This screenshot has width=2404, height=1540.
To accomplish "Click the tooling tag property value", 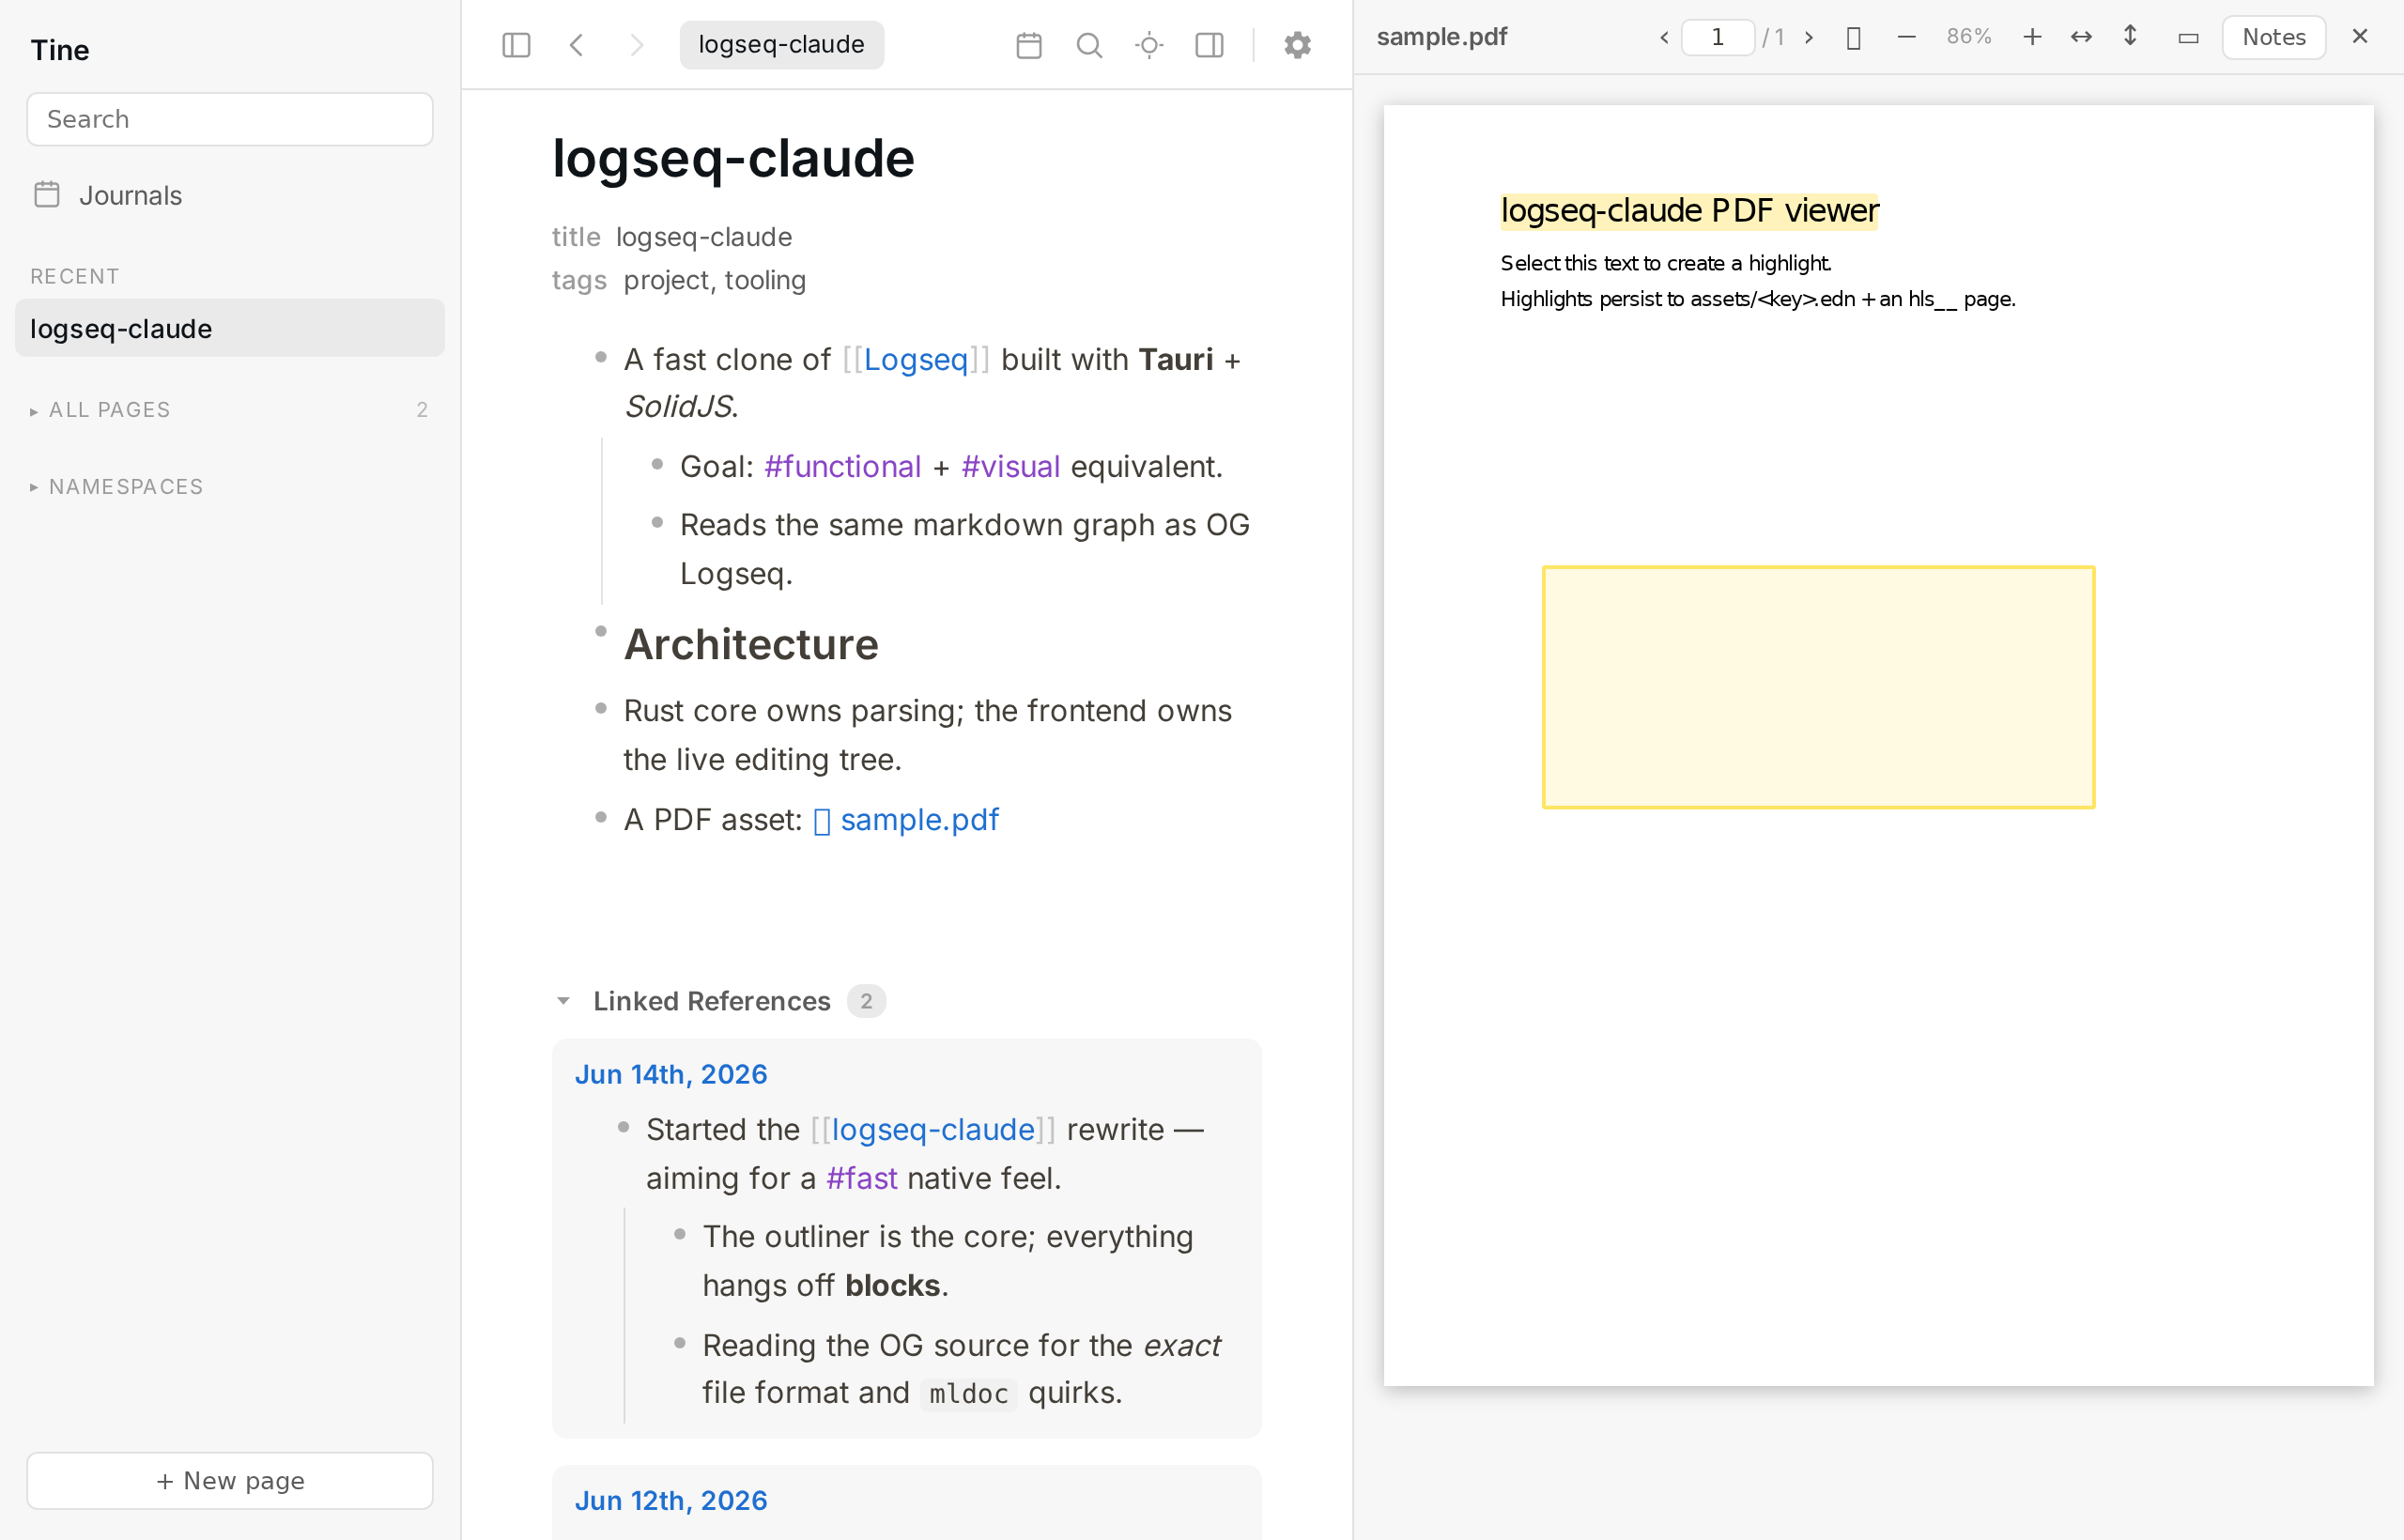I will [x=765, y=281].
